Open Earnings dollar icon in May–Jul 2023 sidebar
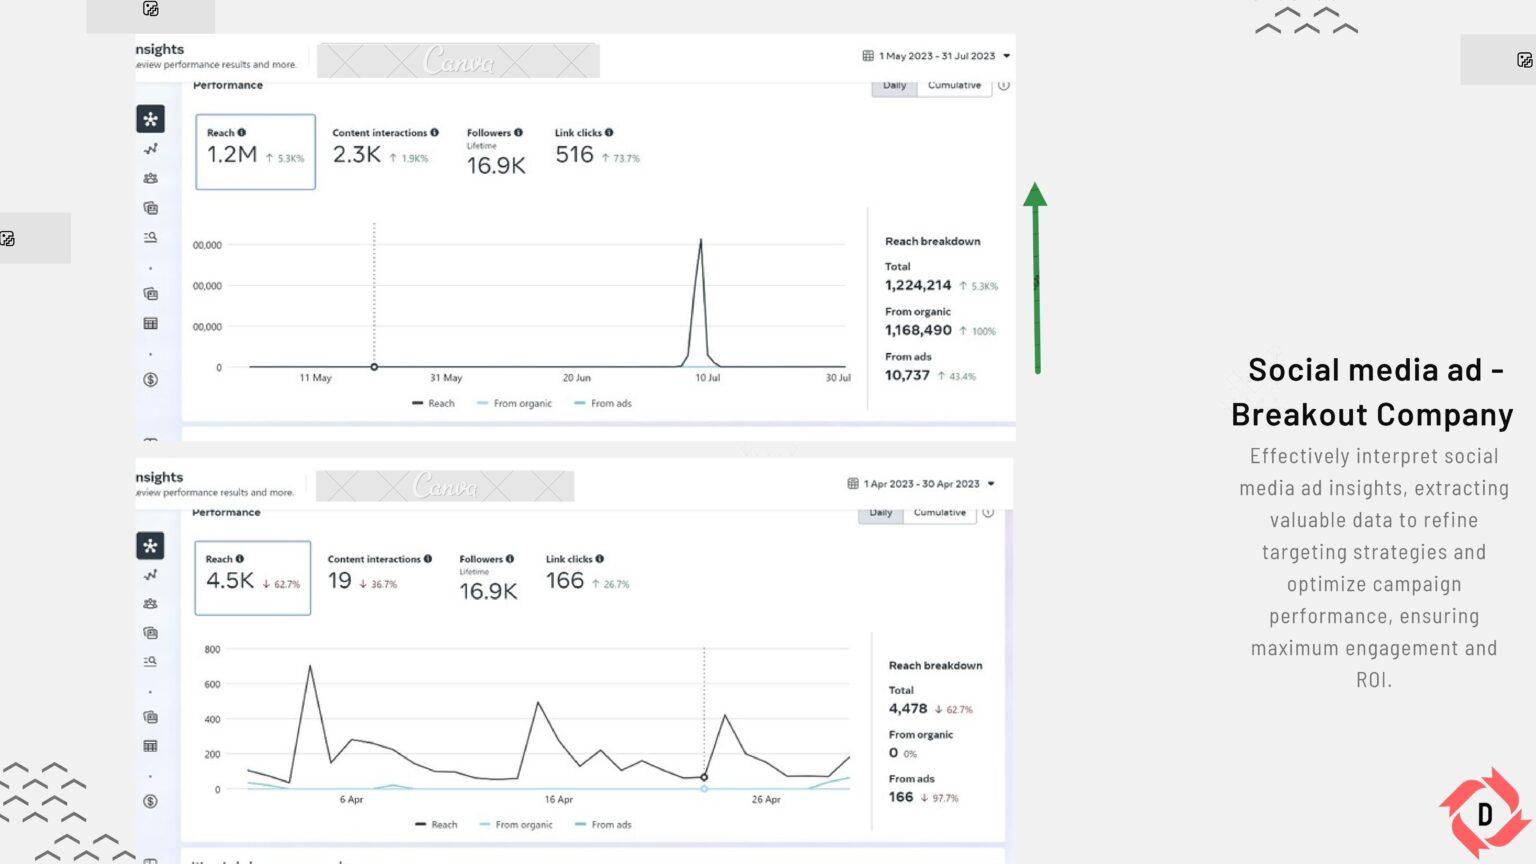 coord(150,379)
